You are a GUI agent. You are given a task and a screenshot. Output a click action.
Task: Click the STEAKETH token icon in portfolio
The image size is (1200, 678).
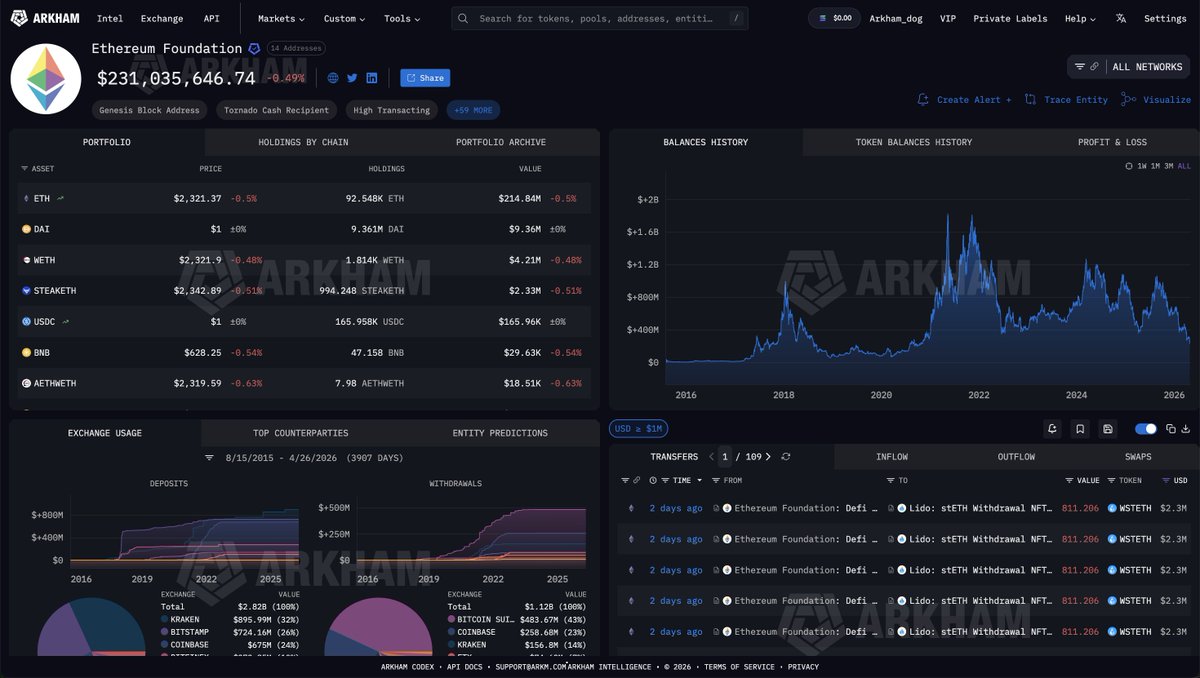coord(26,291)
